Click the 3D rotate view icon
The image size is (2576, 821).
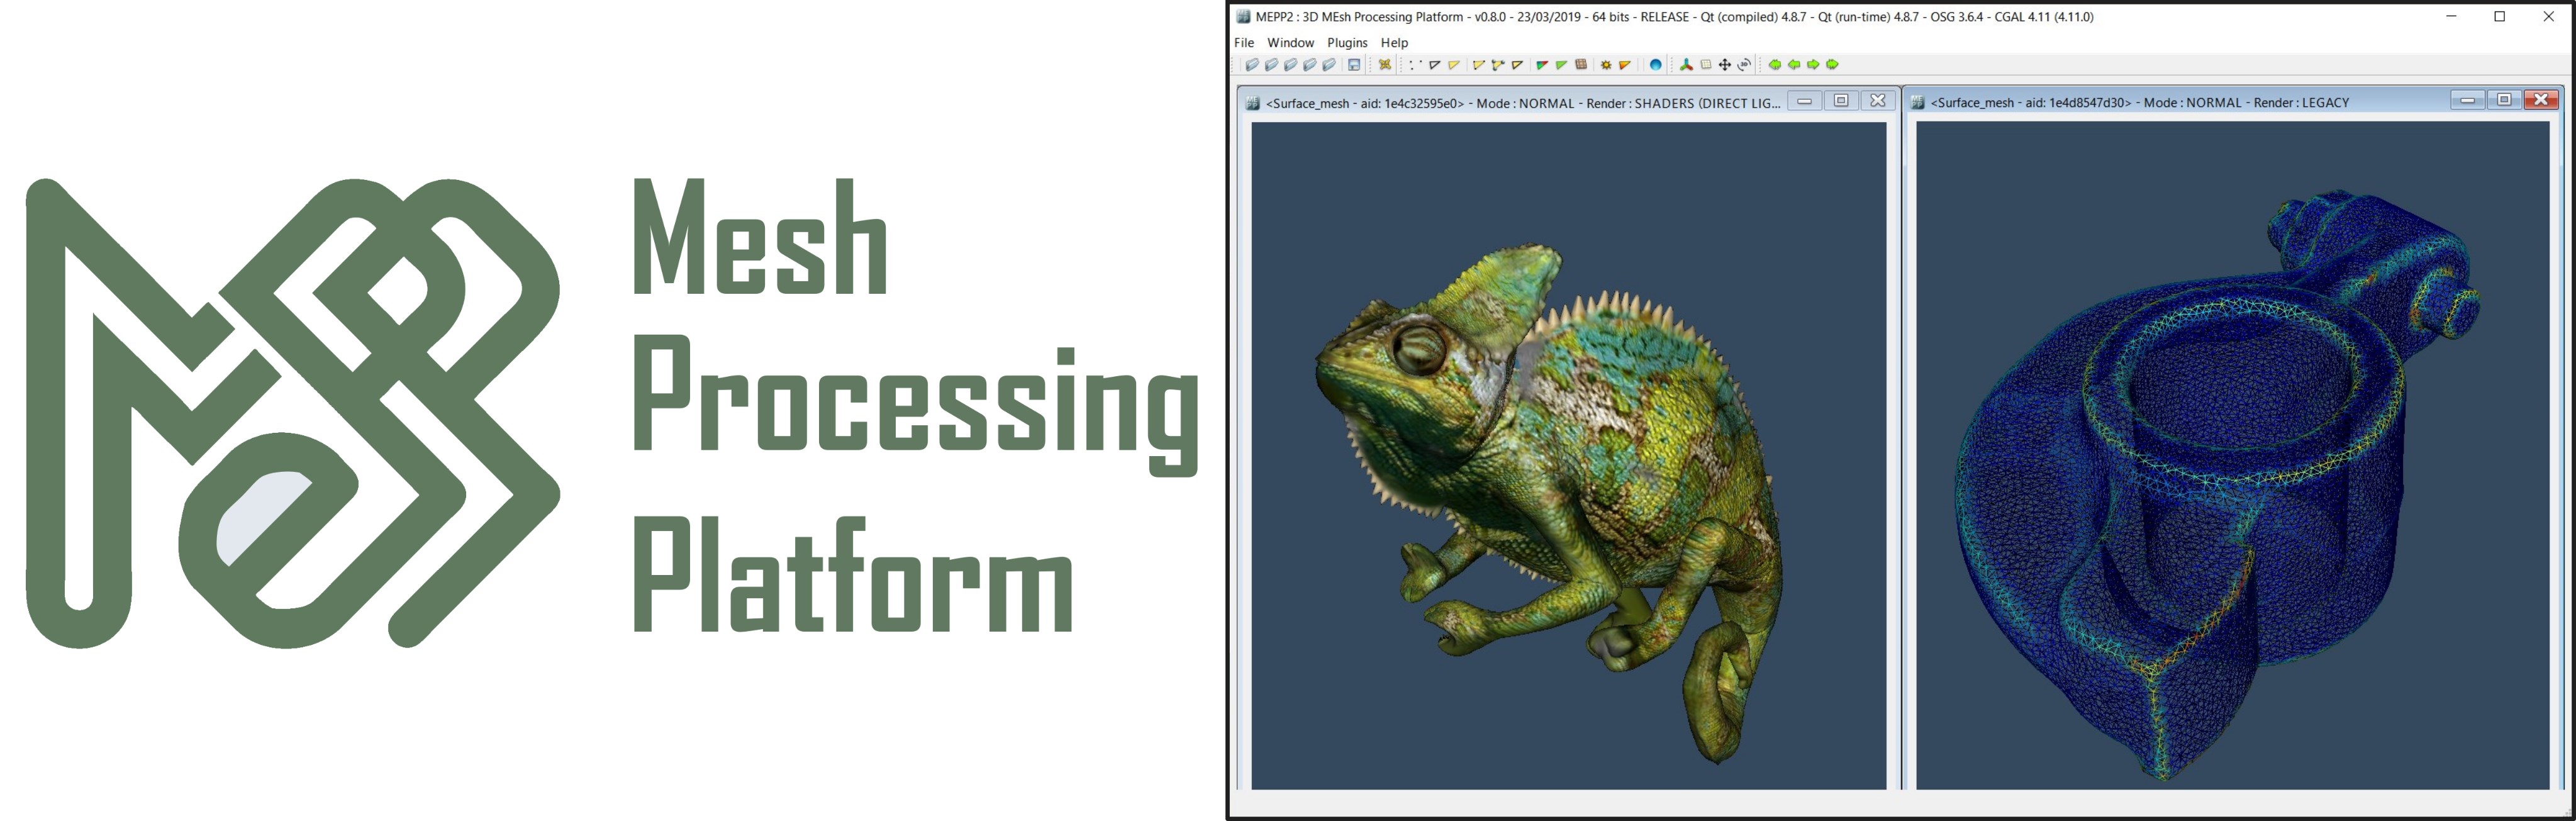click(1745, 65)
